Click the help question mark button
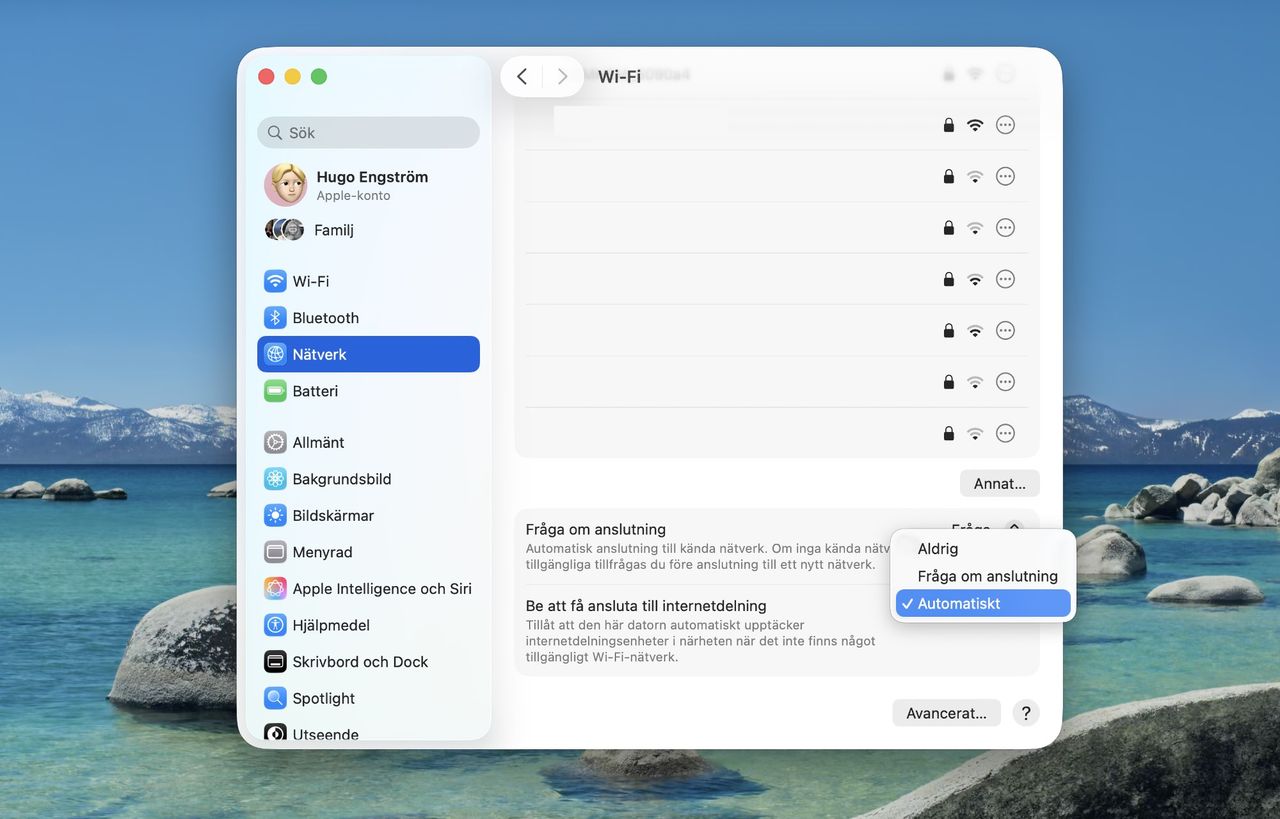 tap(1025, 712)
